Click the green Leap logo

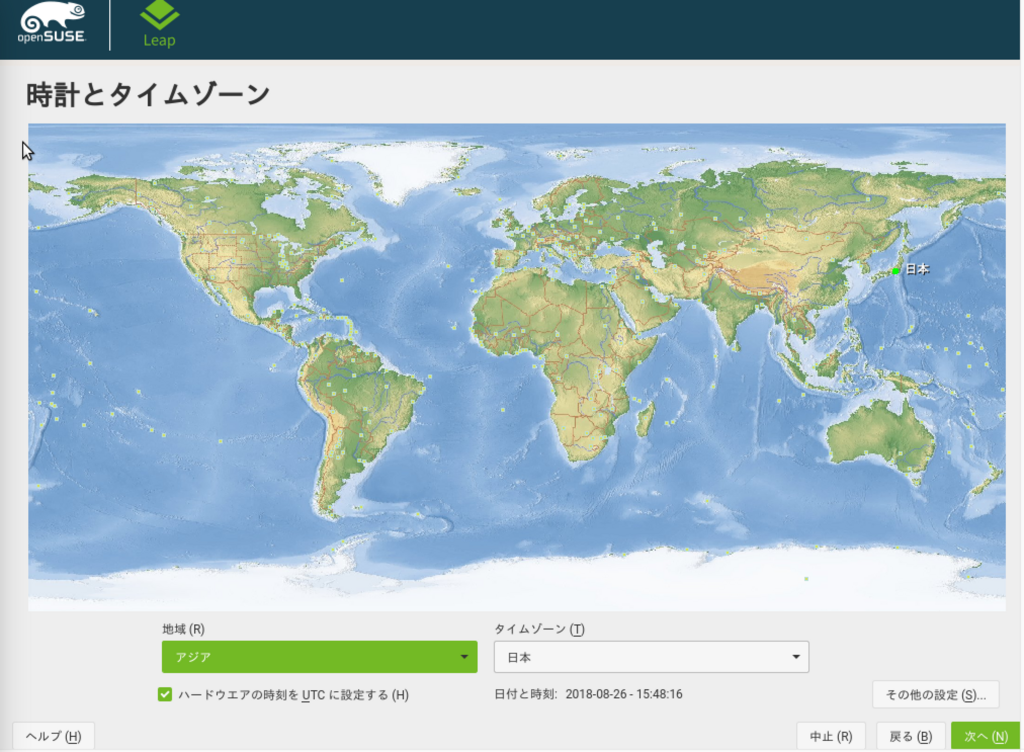click(159, 24)
